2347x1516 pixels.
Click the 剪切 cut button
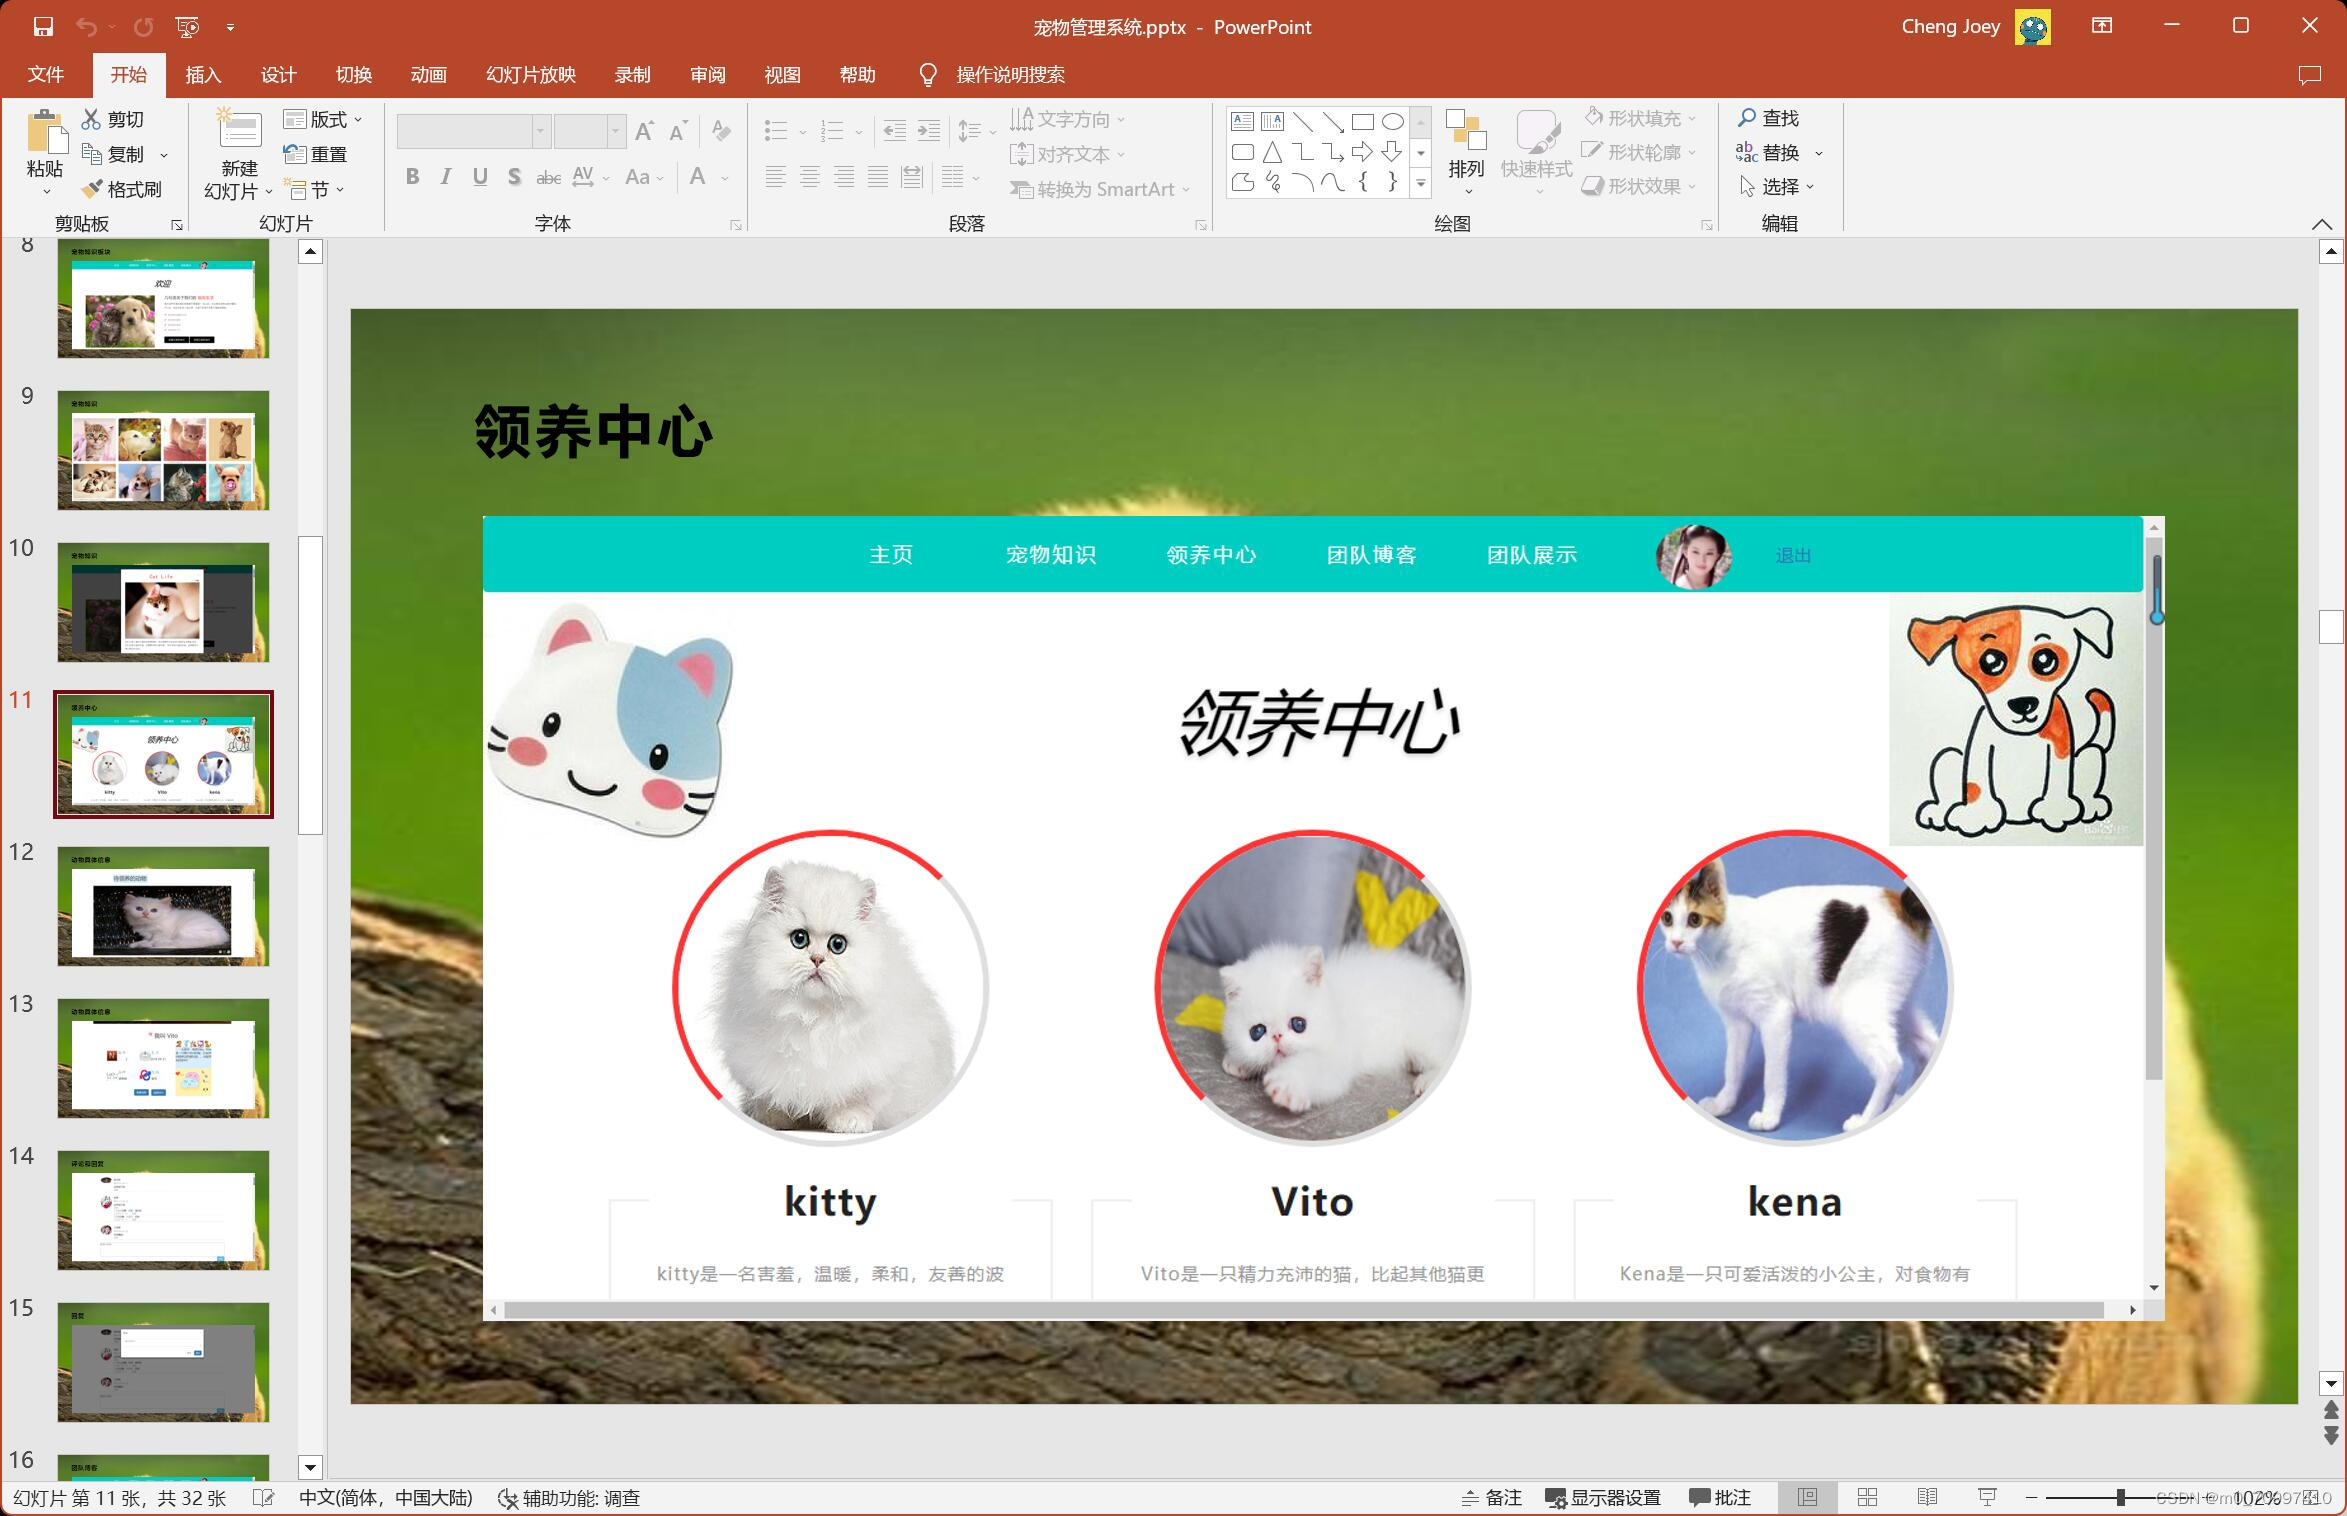click(x=114, y=119)
